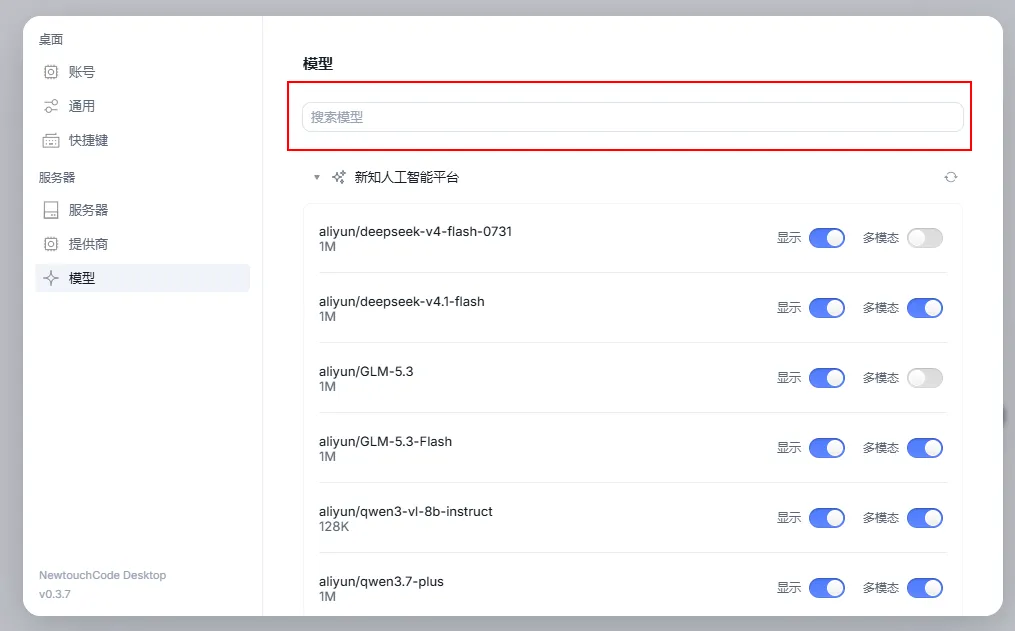
Task: Refresh the 新知人工智能平台 model list
Action: pyautogui.click(x=951, y=177)
